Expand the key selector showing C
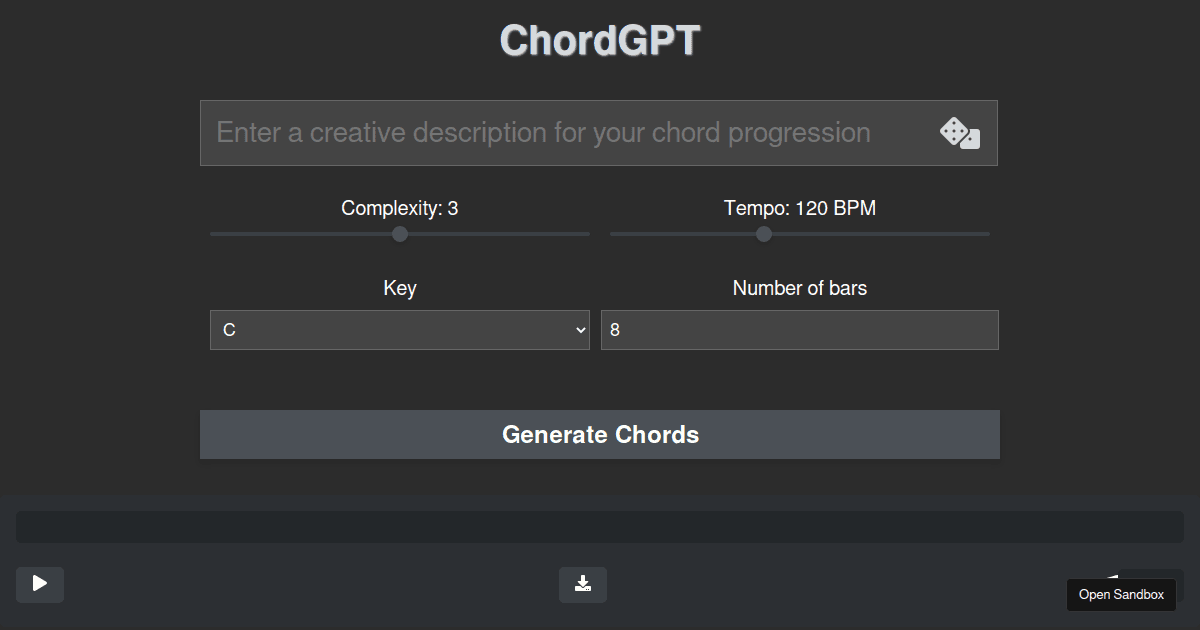This screenshot has height=630, width=1200. coord(399,329)
